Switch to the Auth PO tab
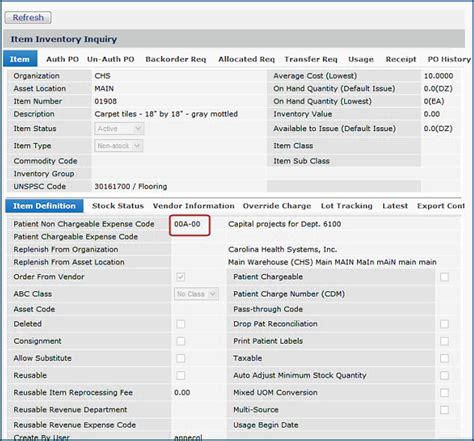This screenshot has height=441, width=474. pos(62,59)
